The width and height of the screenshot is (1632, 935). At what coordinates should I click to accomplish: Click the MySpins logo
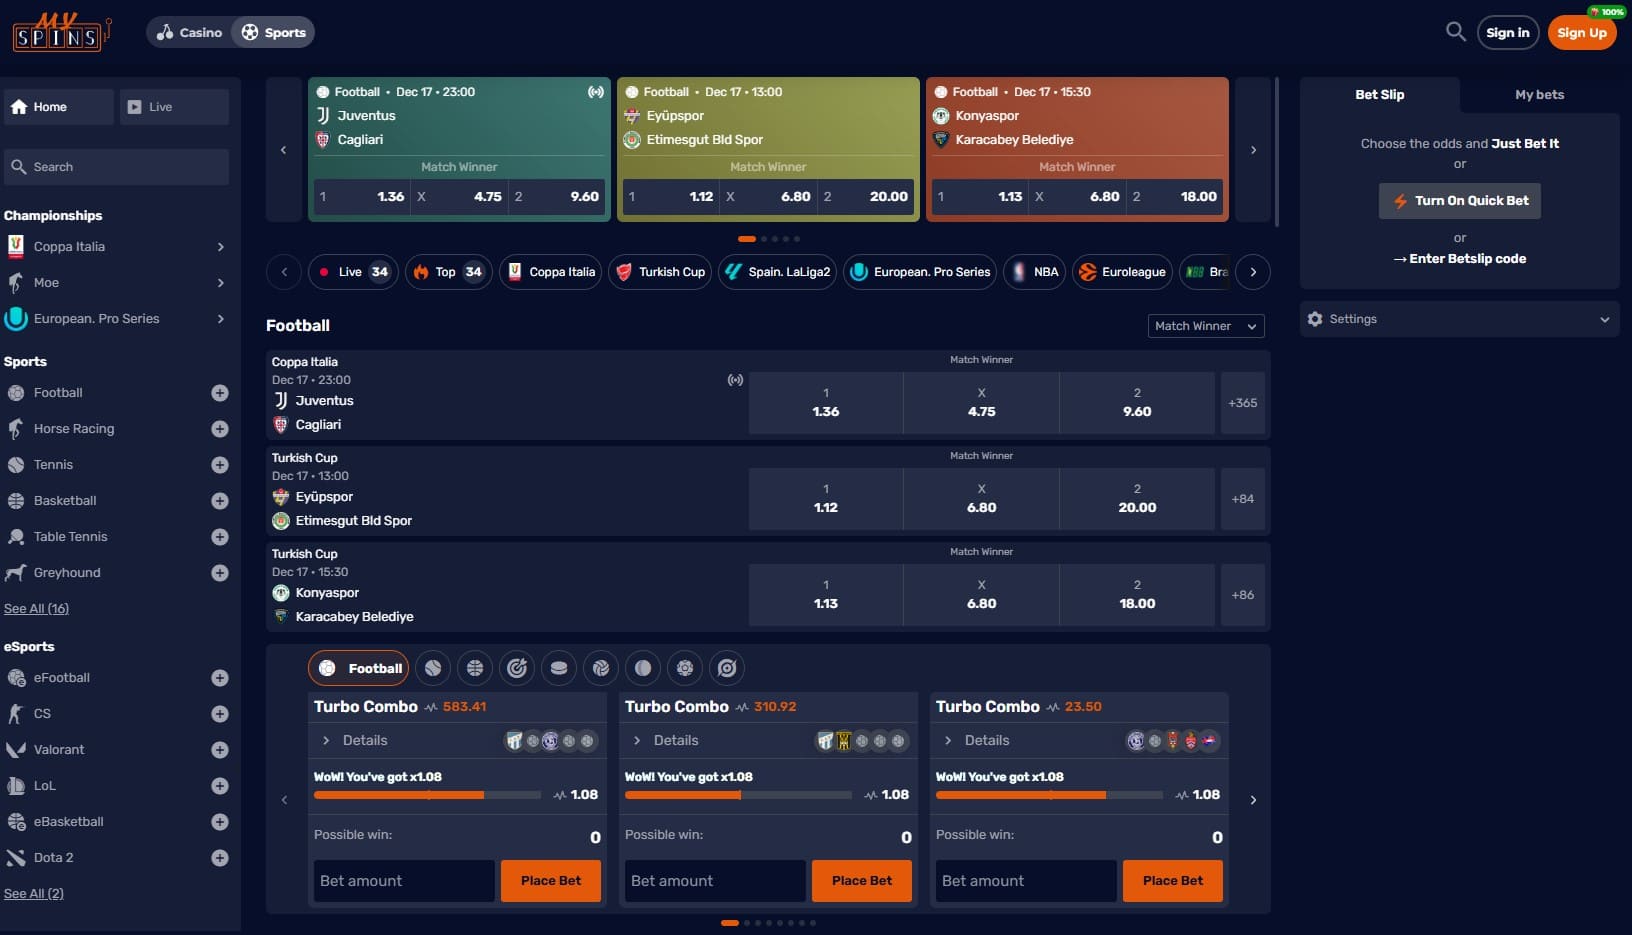[x=60, y=33]
